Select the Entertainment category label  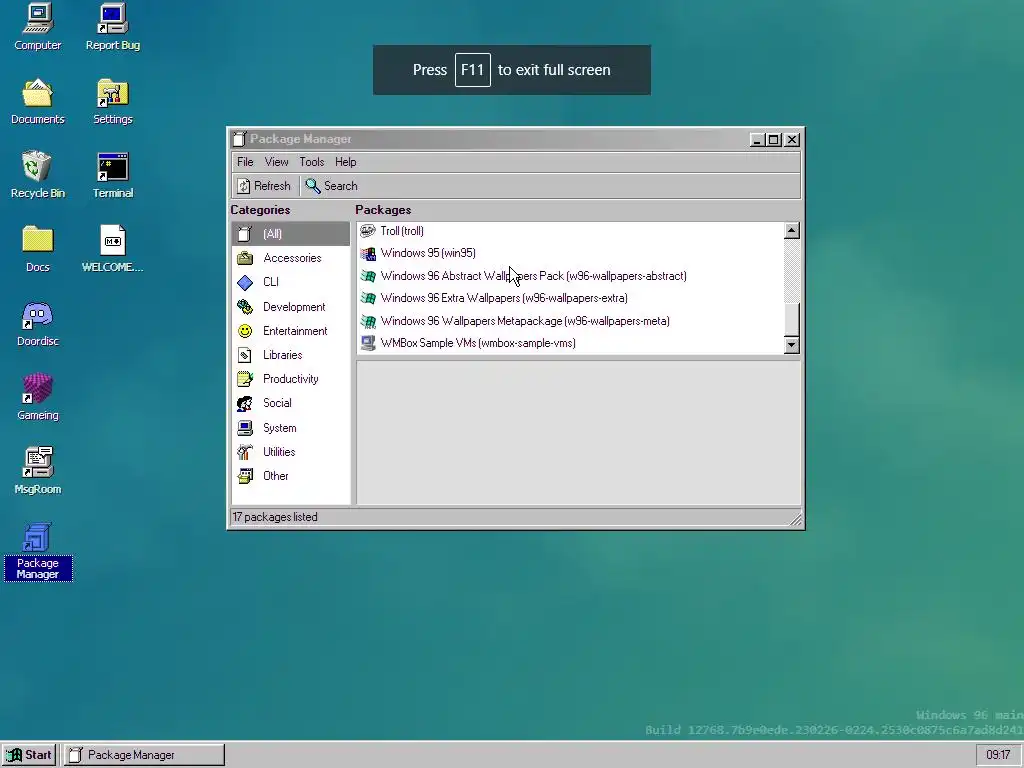[295, 331]
